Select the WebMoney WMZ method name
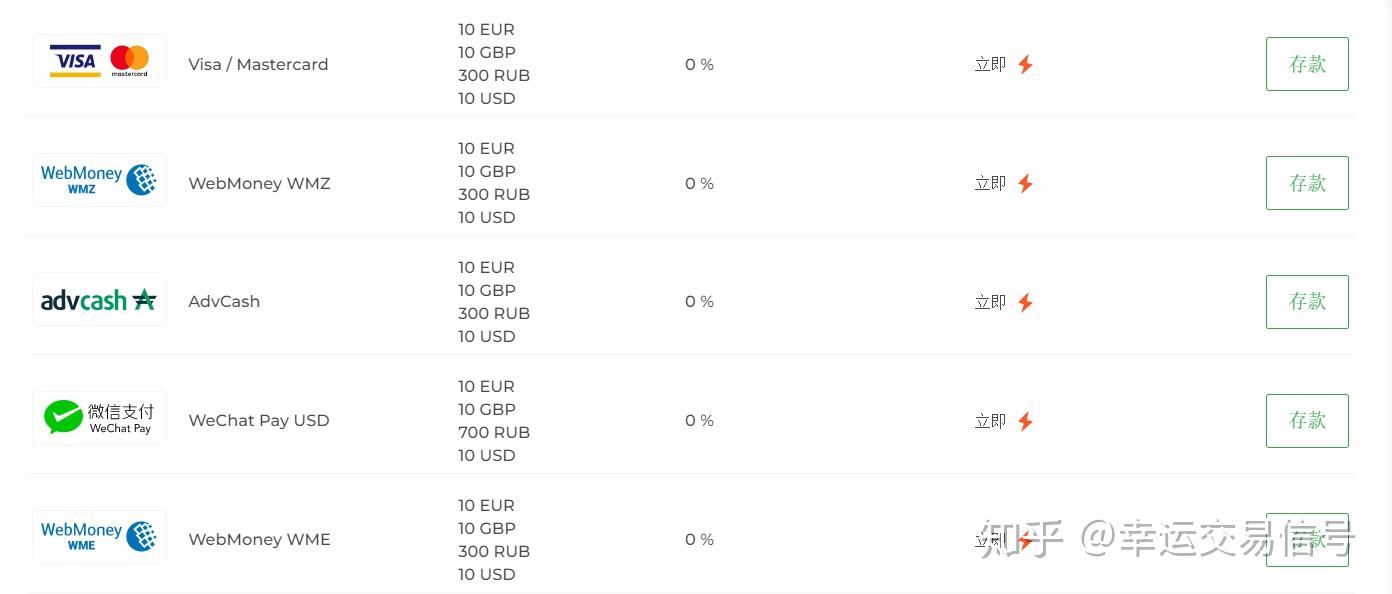The width and height of the screenshot is (1392, 594). pyautogui.click(x=259, y=183)
